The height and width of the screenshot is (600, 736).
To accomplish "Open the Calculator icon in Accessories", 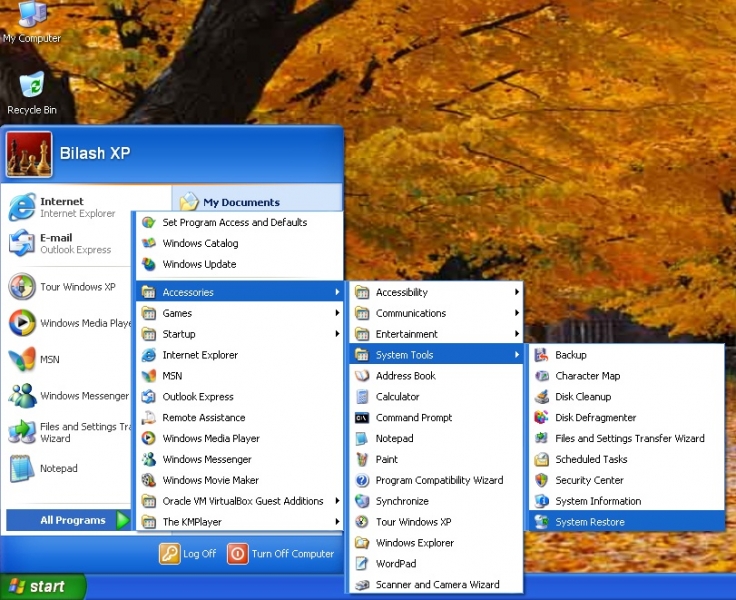I will [361, 397].
